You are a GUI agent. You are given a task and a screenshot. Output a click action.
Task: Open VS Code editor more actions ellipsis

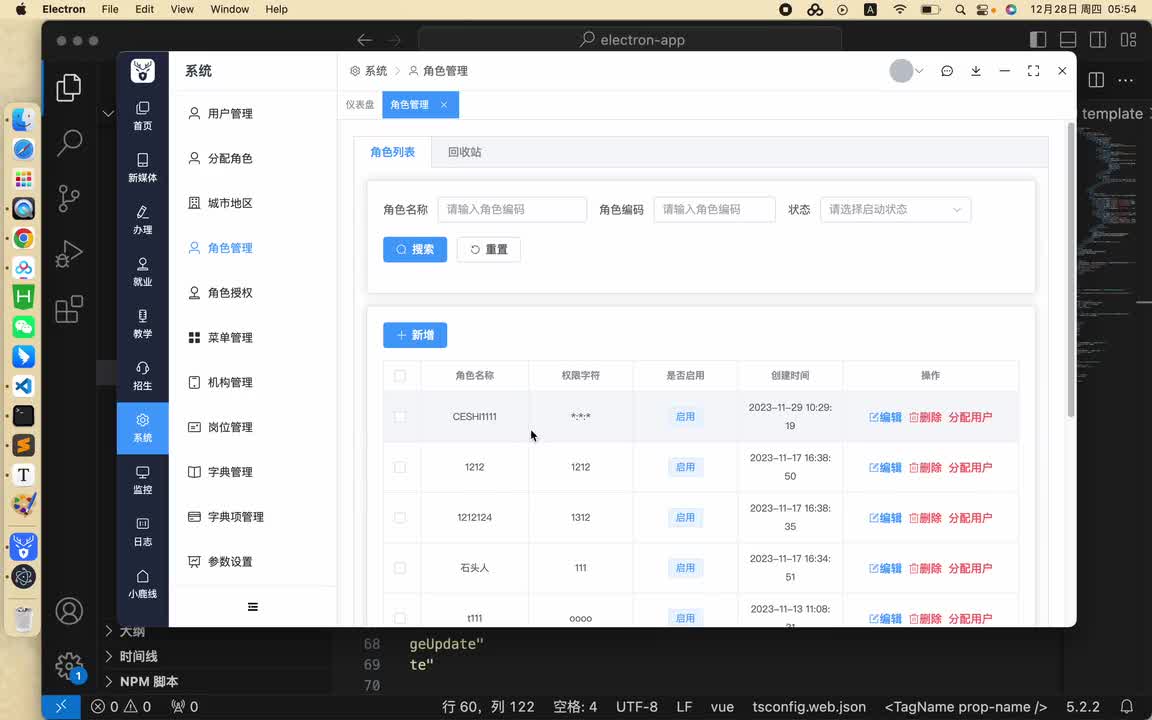coord(1126,80)
